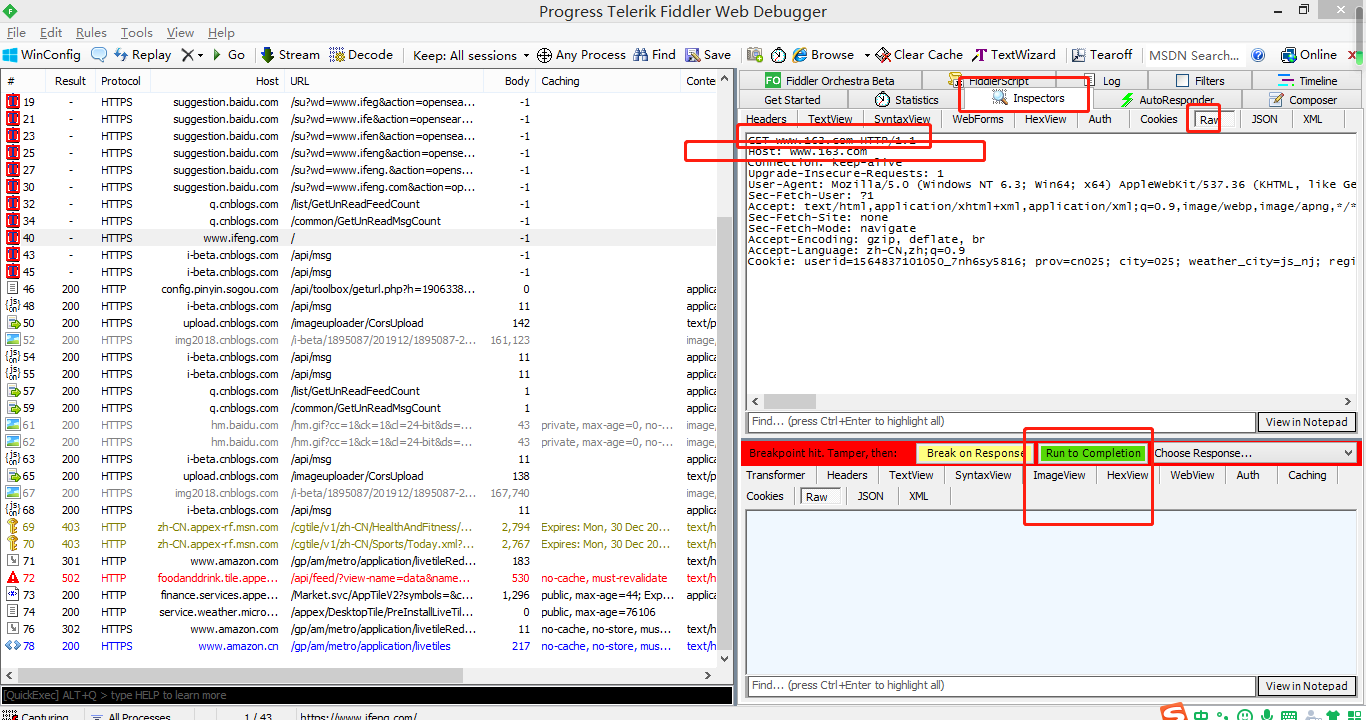Switch to the Statistics tab
Screen dimensions: 1366x720
907,100
